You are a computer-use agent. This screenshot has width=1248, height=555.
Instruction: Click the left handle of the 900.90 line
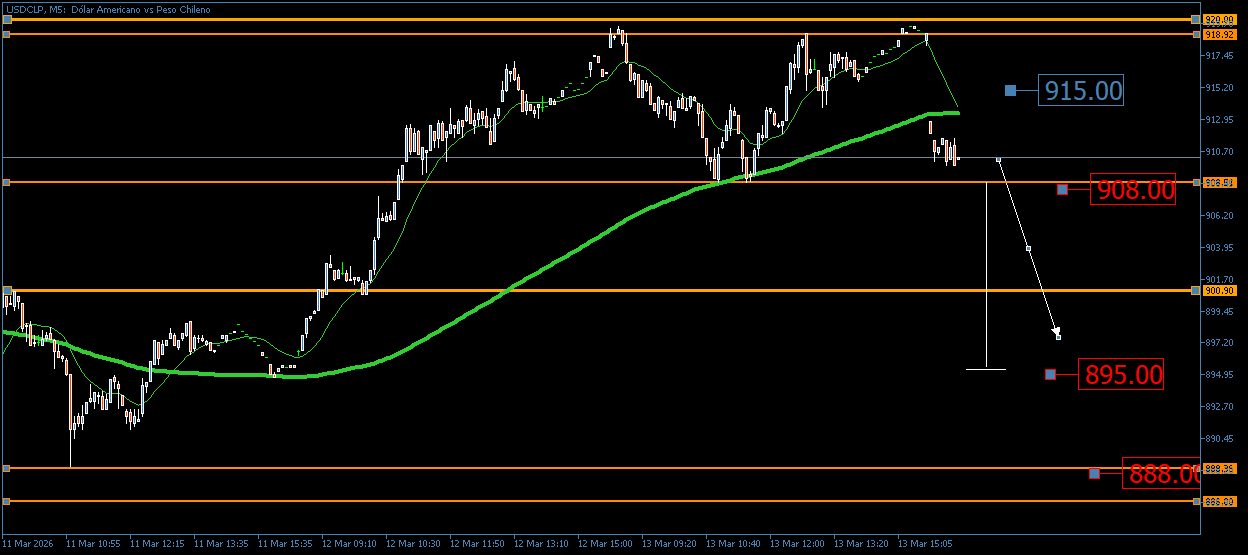(x=6, y=291)
